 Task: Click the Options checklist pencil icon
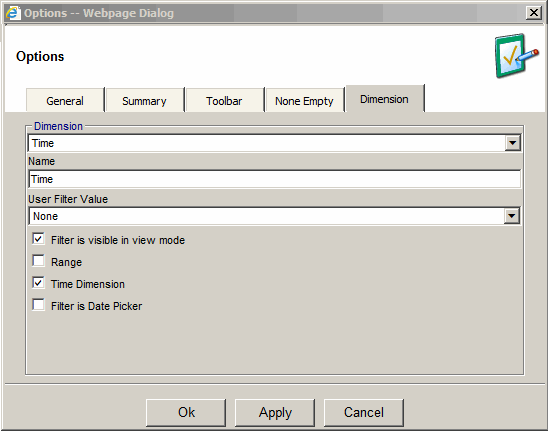(x=517, y=56)
